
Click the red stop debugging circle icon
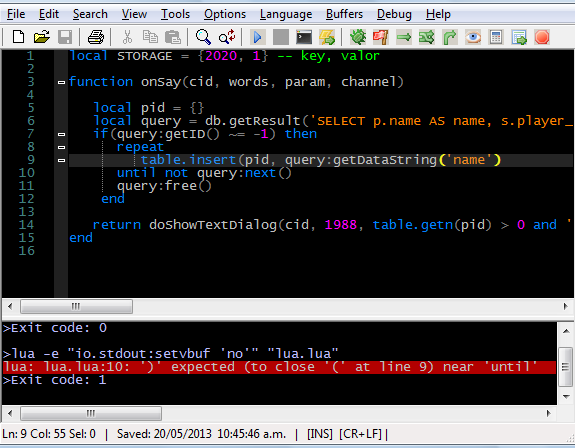542,37
